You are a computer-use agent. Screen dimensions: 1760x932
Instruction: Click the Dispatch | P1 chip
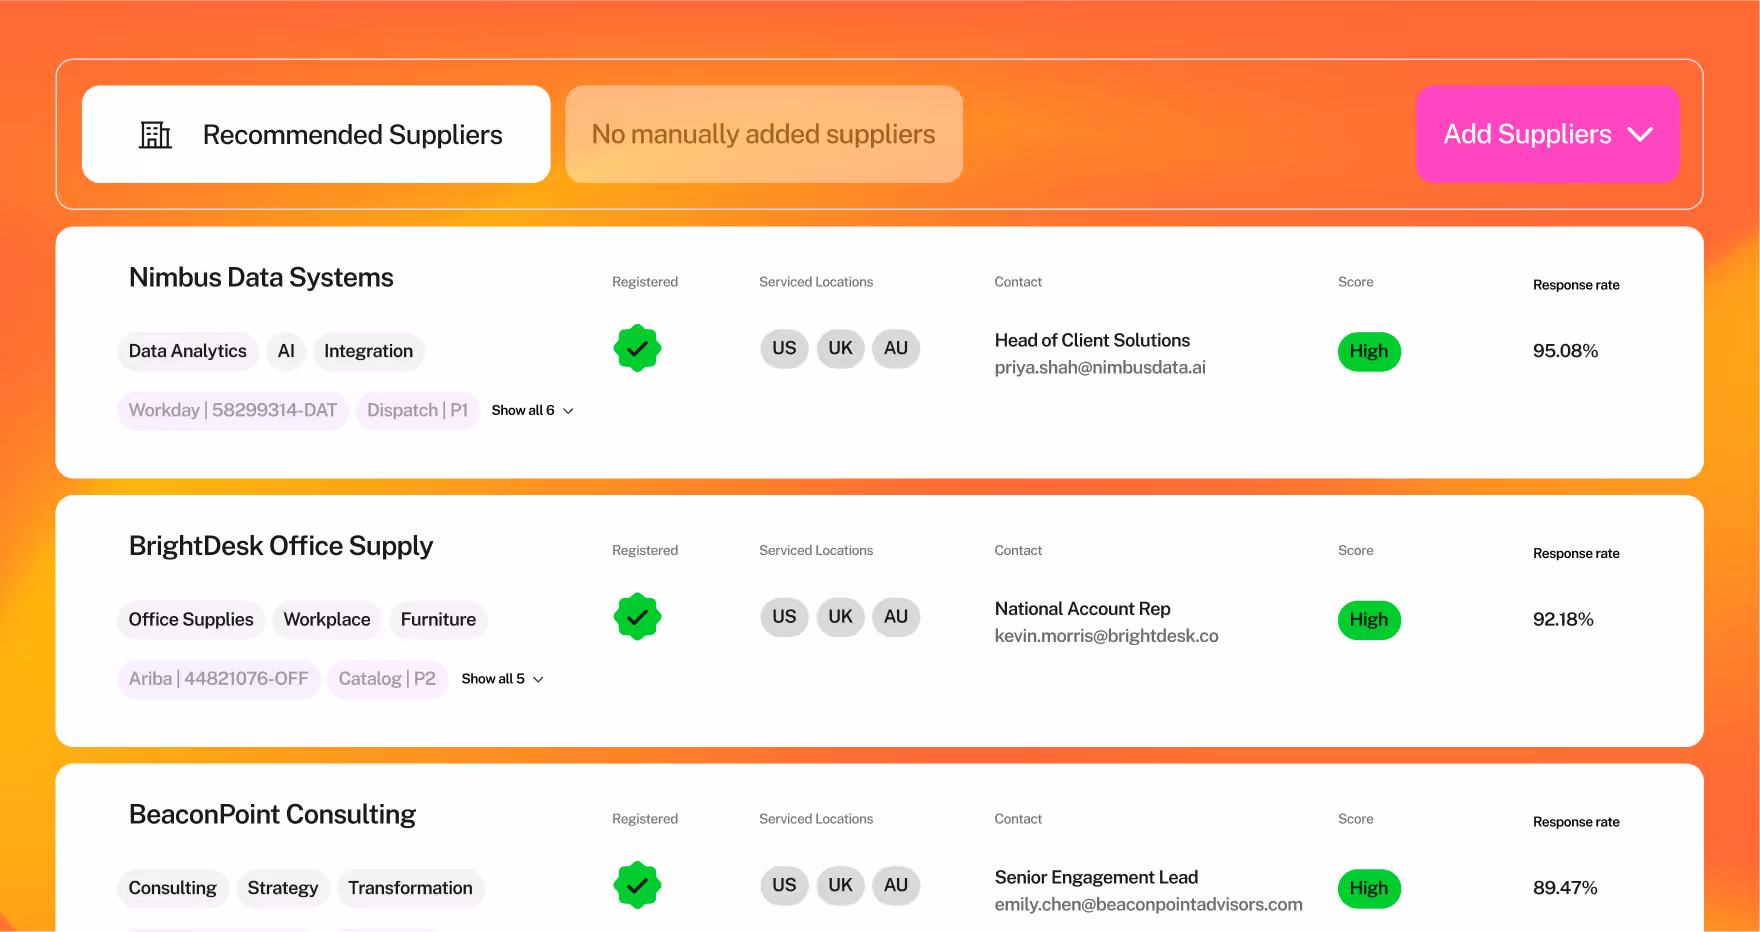(417, 411)
